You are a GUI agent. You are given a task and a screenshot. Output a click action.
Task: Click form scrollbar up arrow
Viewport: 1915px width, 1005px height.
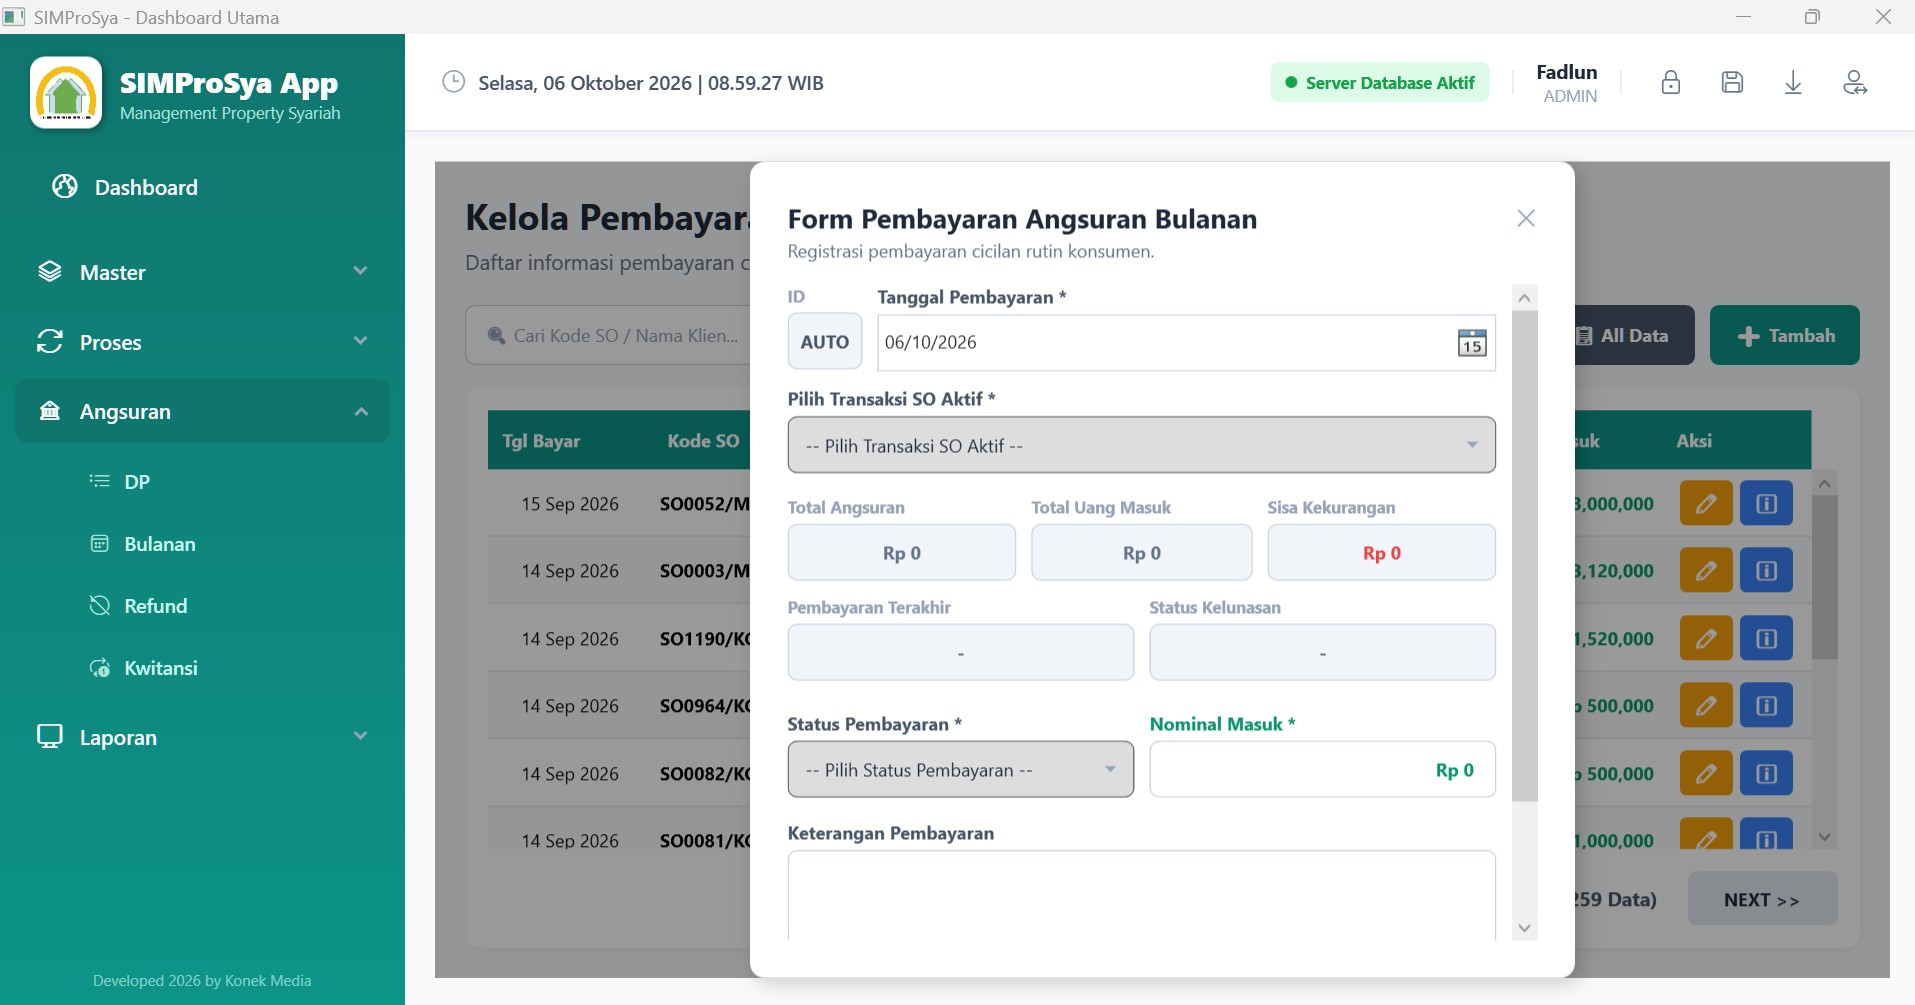(x=1524, y=297)
